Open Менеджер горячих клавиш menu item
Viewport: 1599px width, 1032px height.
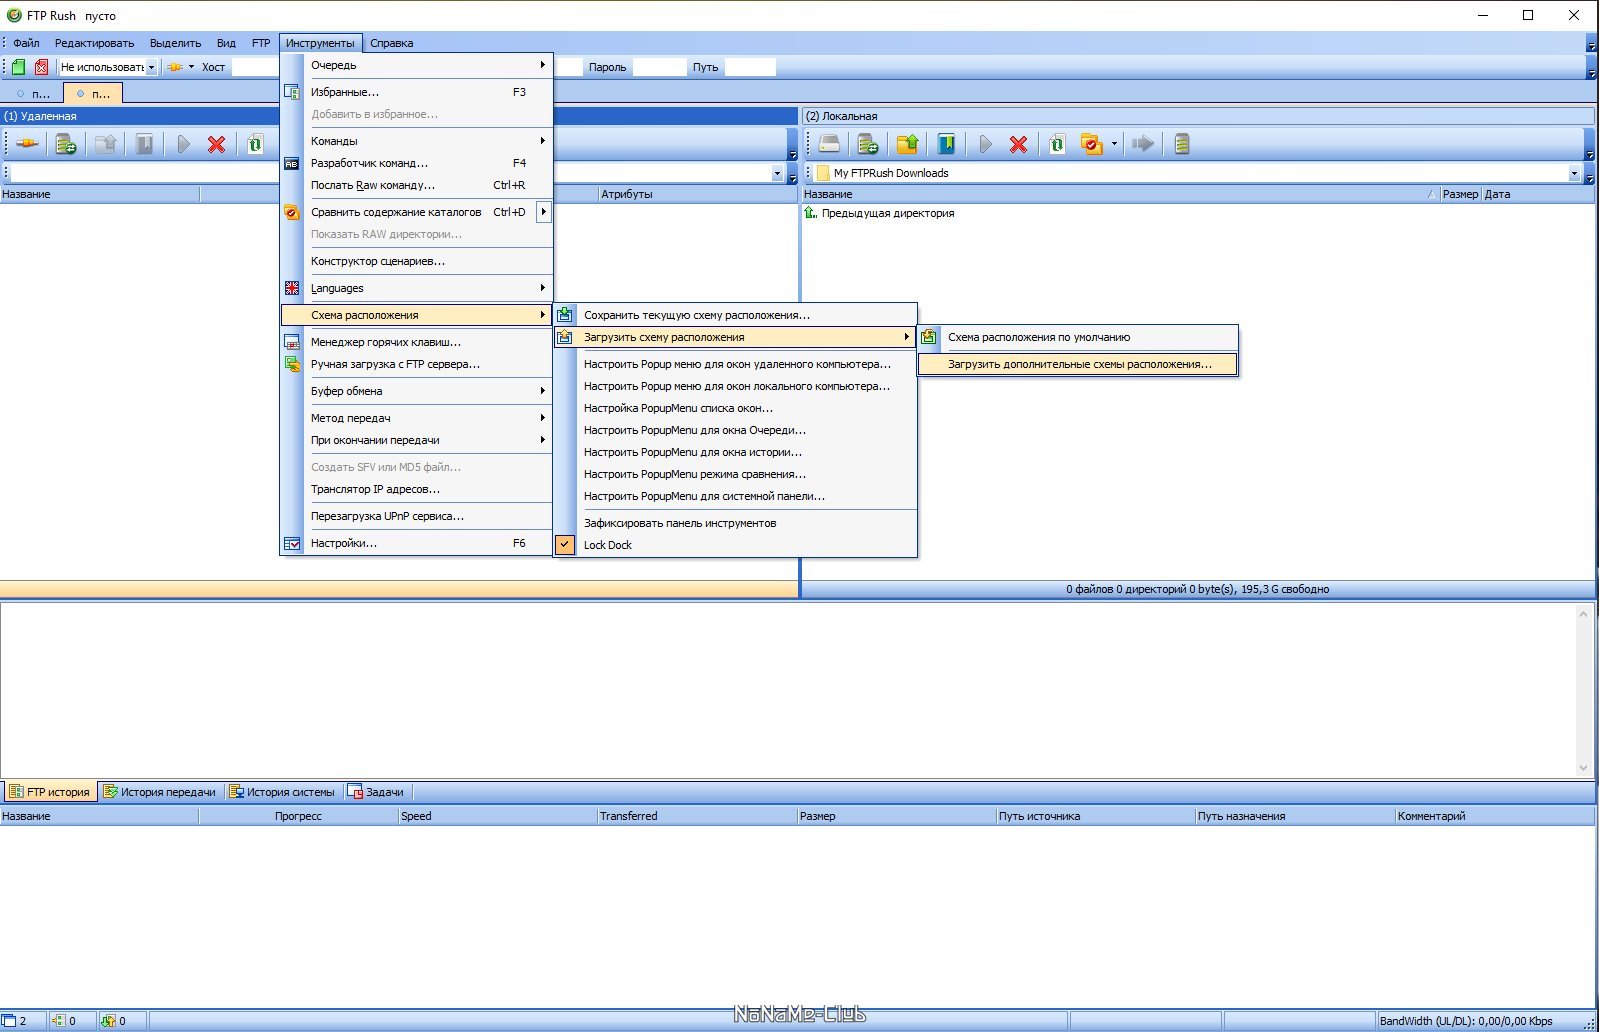pos(416,342)
